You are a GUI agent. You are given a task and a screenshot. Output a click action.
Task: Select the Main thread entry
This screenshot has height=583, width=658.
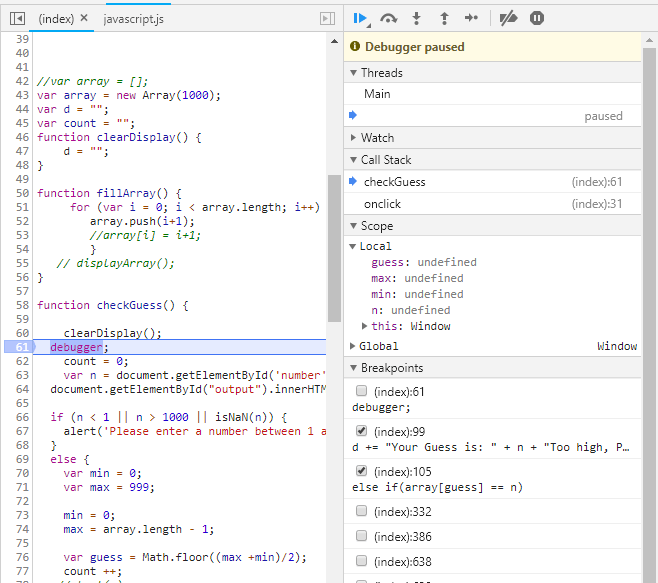pyautogui.click(x=492, y=94)
